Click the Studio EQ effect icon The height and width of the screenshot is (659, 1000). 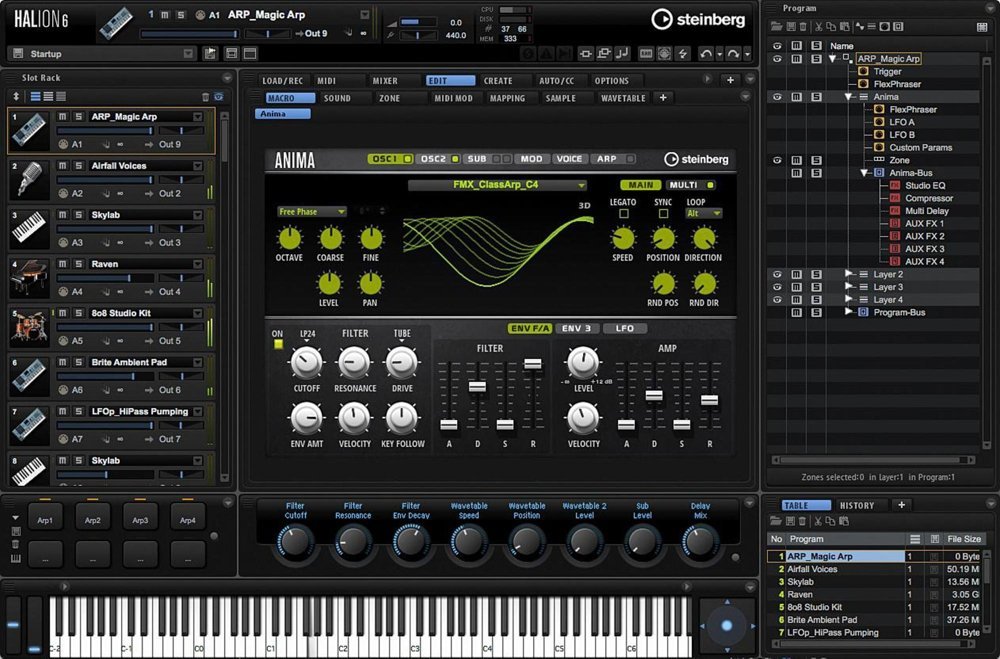(894, 186)
